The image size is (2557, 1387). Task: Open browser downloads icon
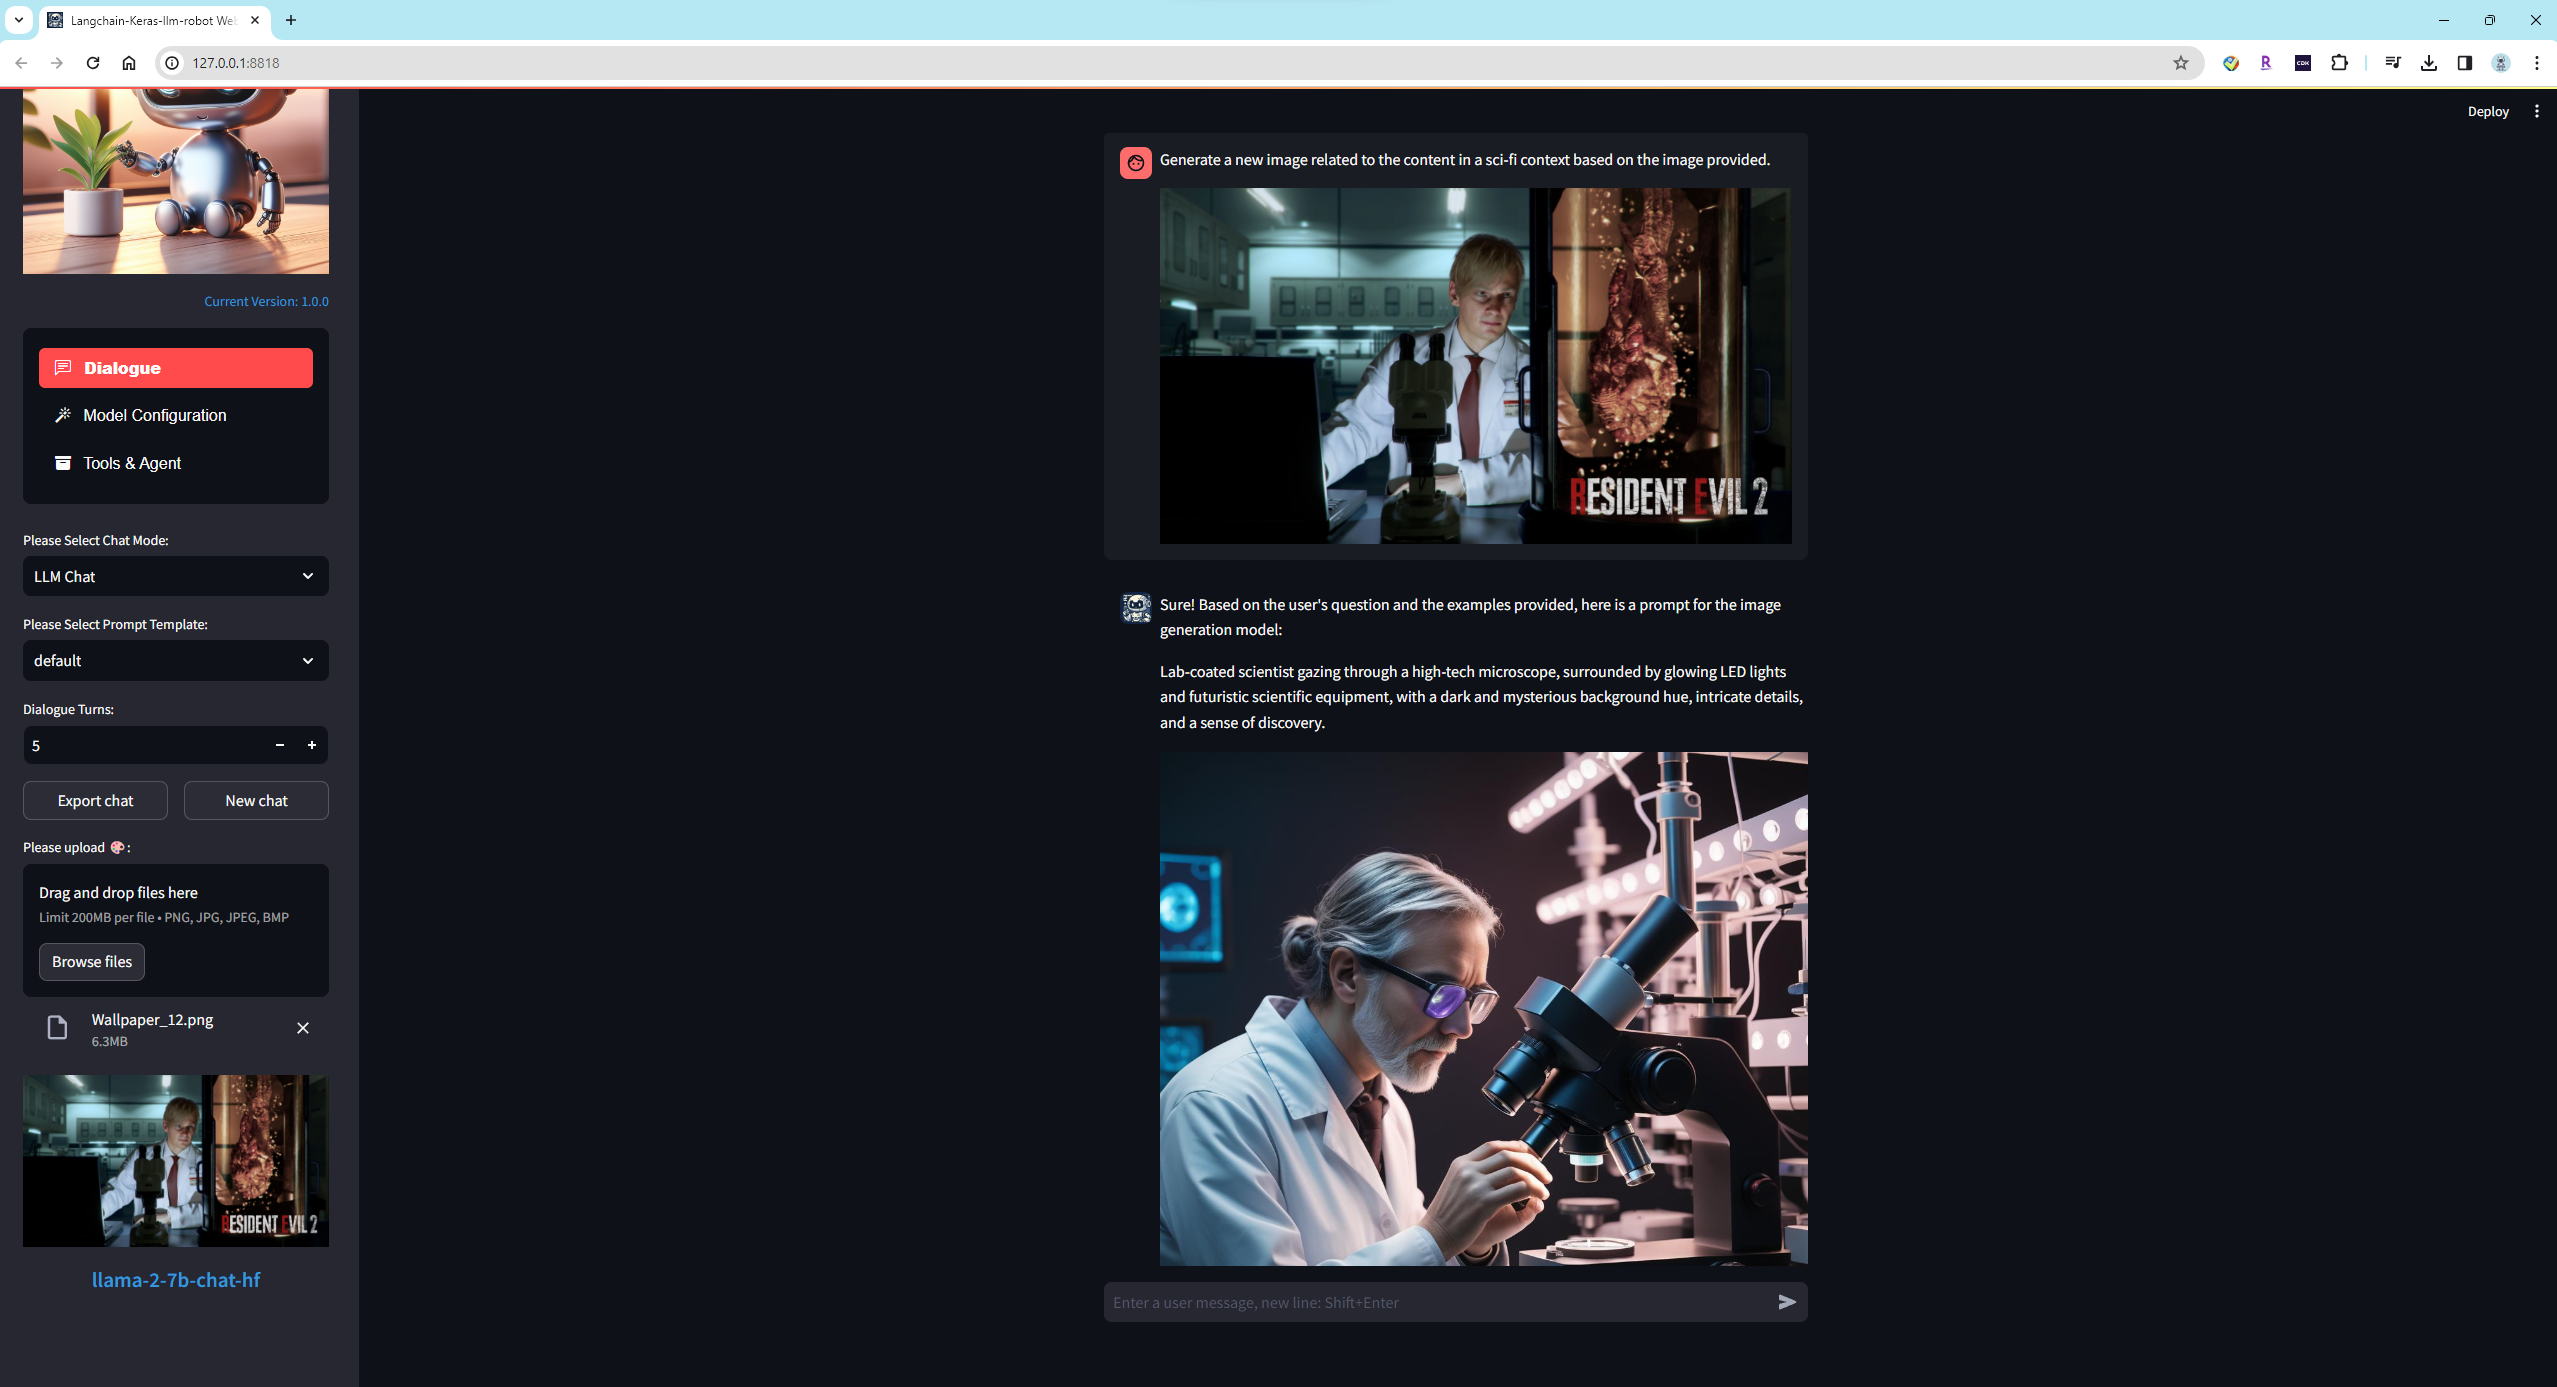click(2428, 63)
